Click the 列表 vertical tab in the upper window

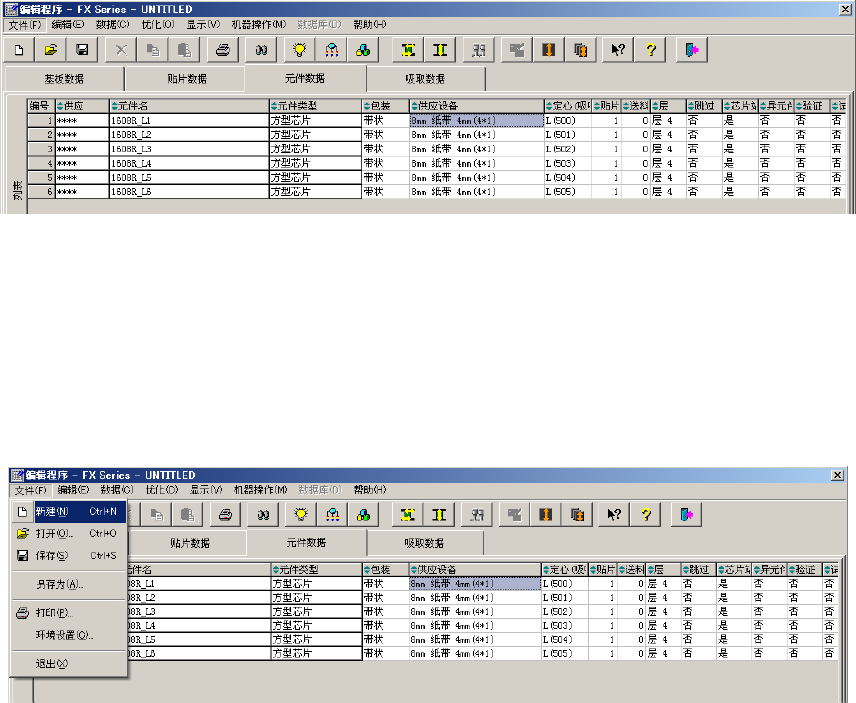click(17, 190)
